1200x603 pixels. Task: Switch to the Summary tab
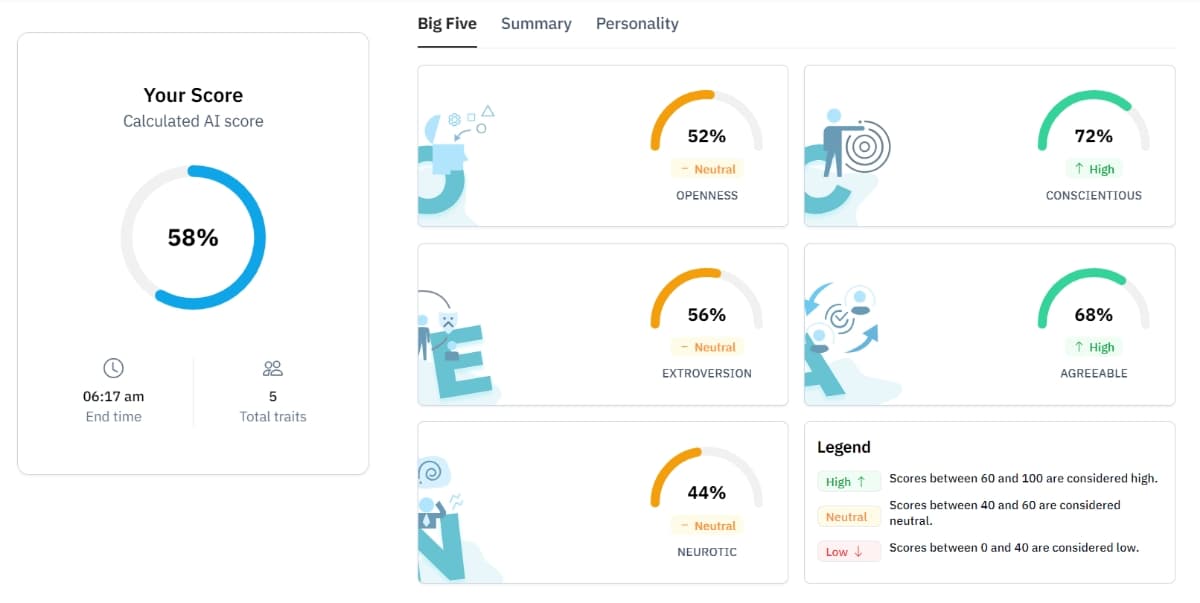pos(536,24)
